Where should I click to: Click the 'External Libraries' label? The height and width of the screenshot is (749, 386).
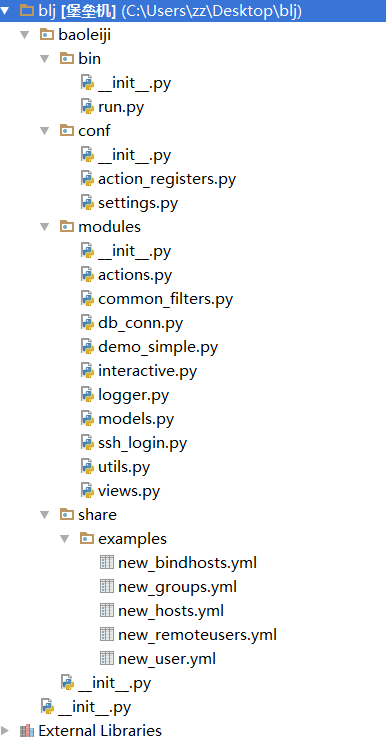pos(100,731)
